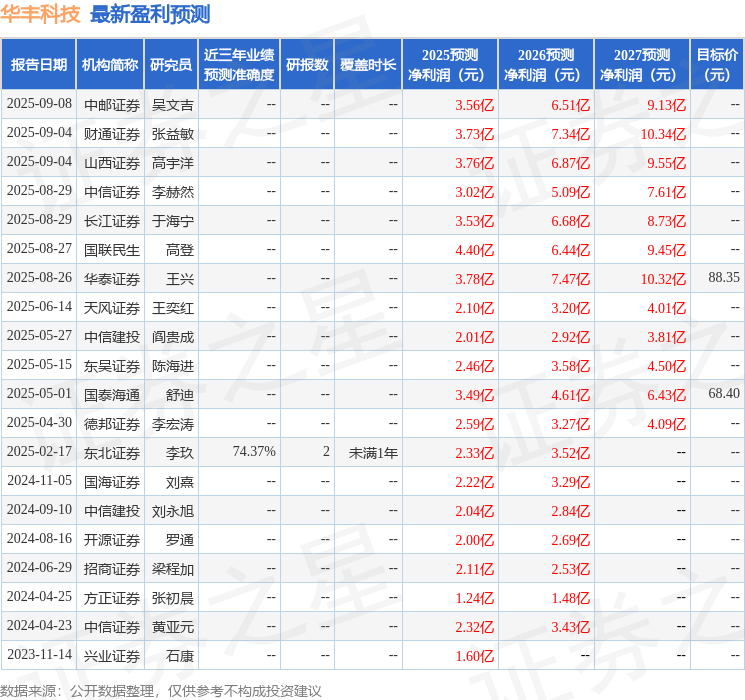Viewport: 745px width, 700px height.
Task: Select analyst name 于海宁
Action: (172, 221)
